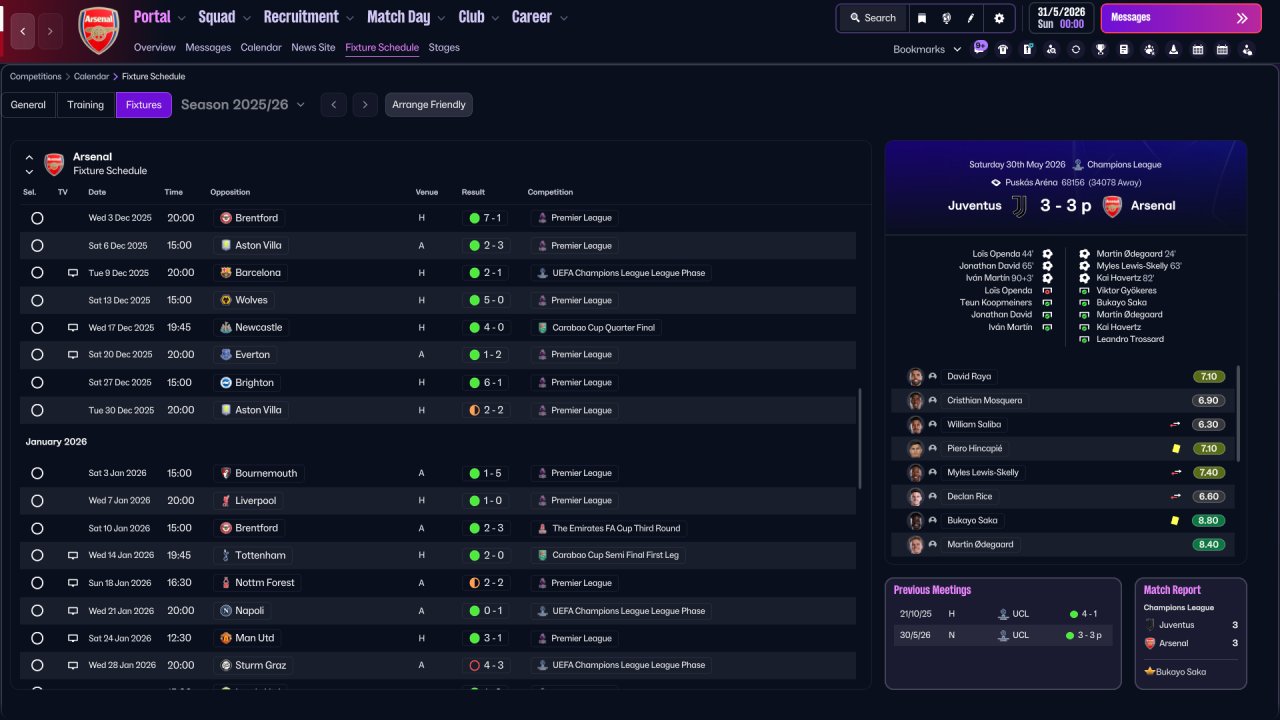The image size is (1280, 720).
Task: Open the News Site sub-menu item
Action: click(313, 47)
